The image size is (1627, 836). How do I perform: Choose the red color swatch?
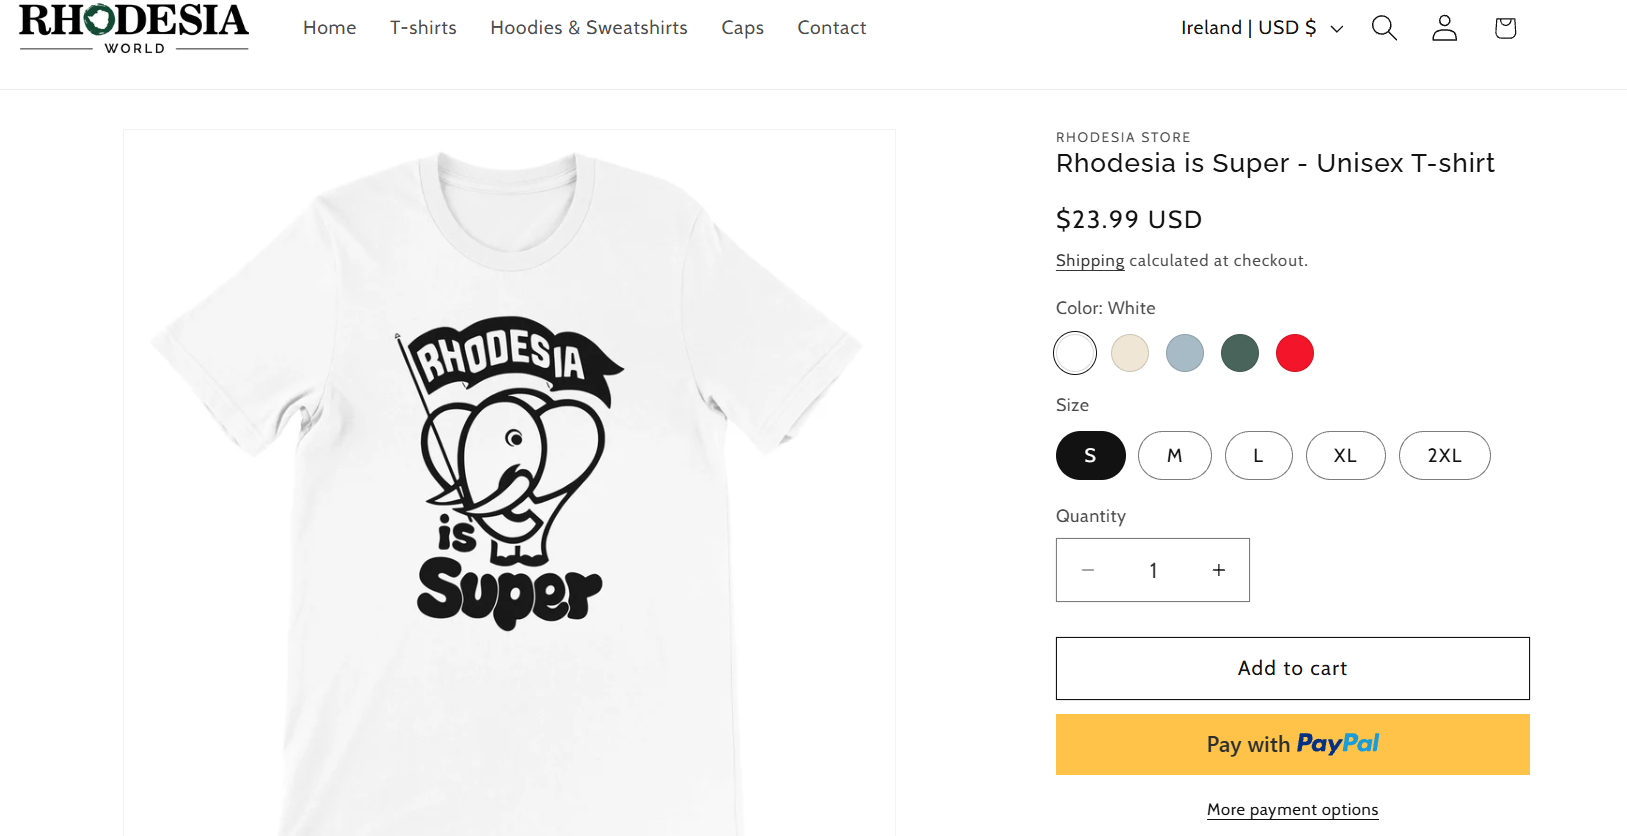click(x=1295, y=353)
